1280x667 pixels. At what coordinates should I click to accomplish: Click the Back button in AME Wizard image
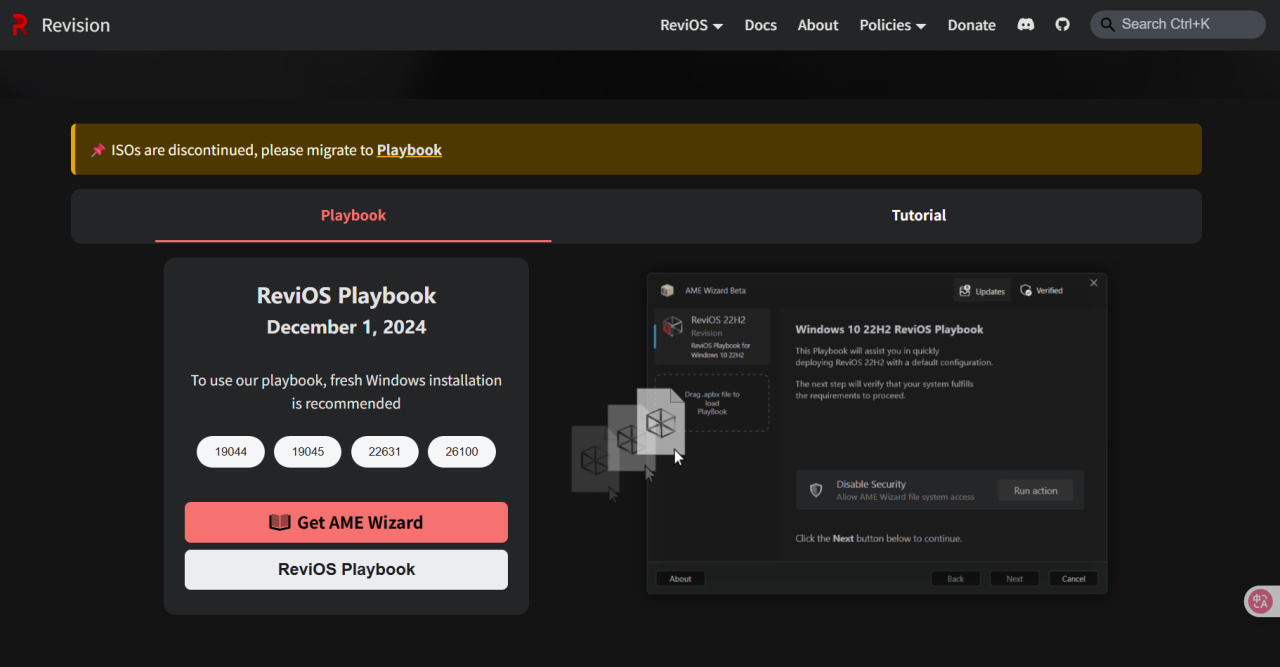tap(955, 579)
